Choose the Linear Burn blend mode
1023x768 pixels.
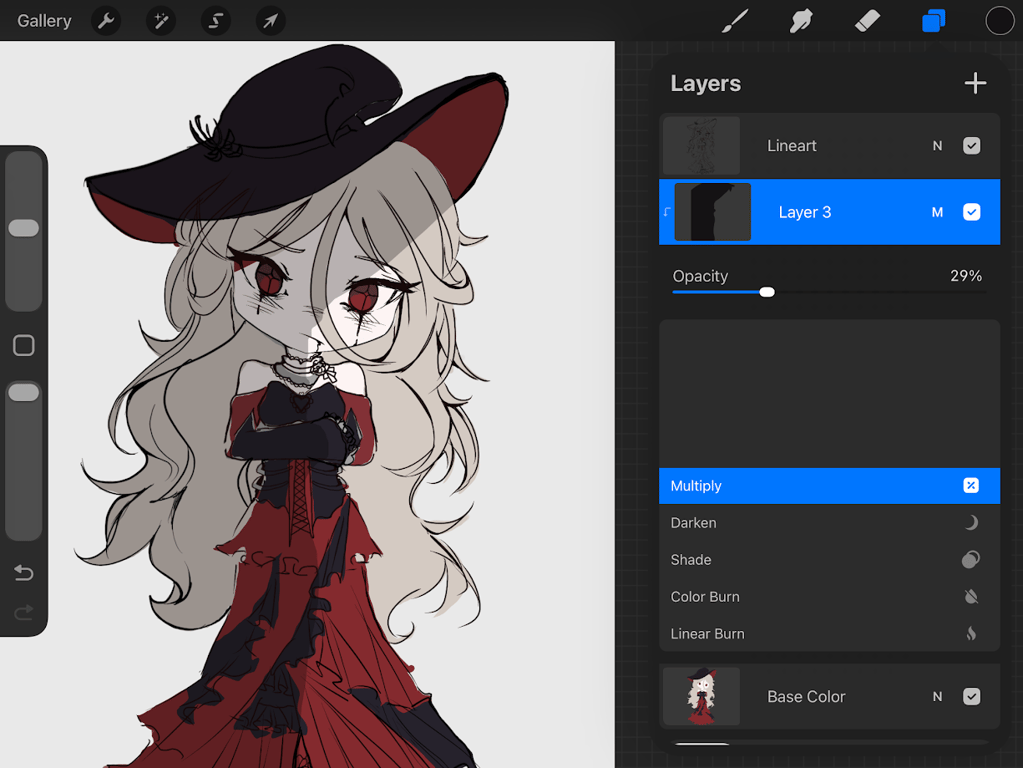tap(829, 634)
